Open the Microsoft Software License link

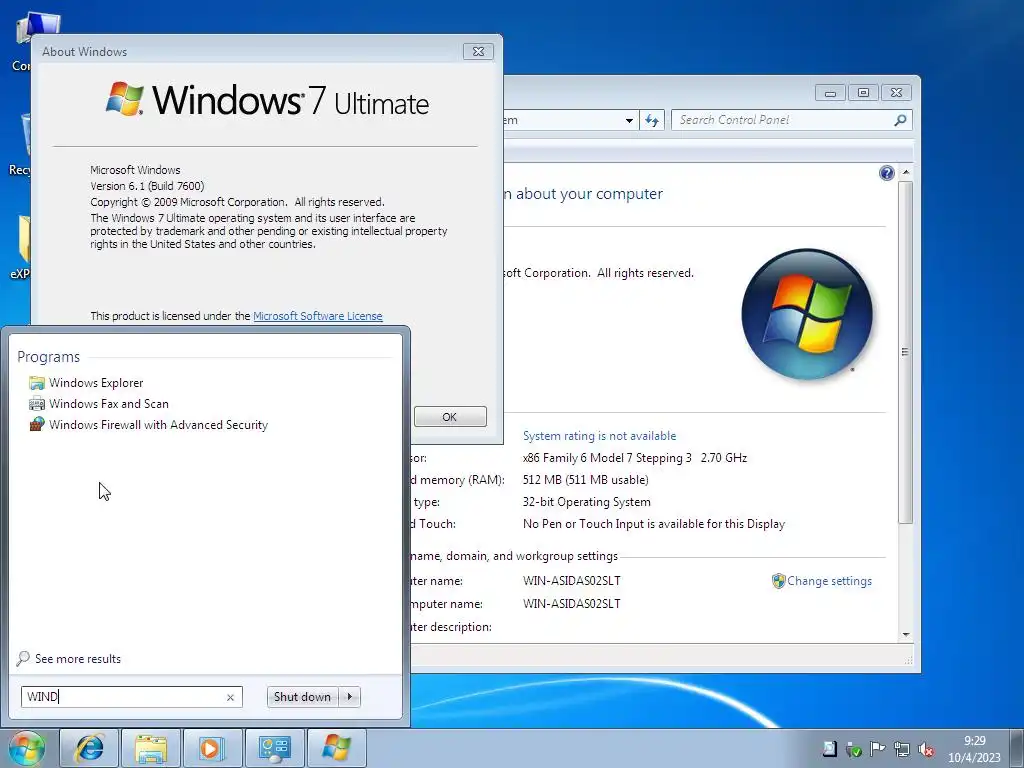317,316
